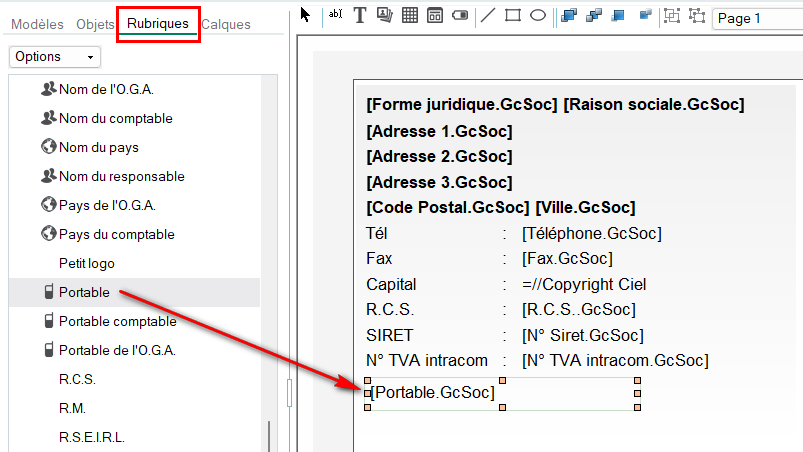Click the '[Téléphone.GcSoc]' field
The width and height of the screenshot is (803, 452).
pyautogui.click(x=592, y=233)
